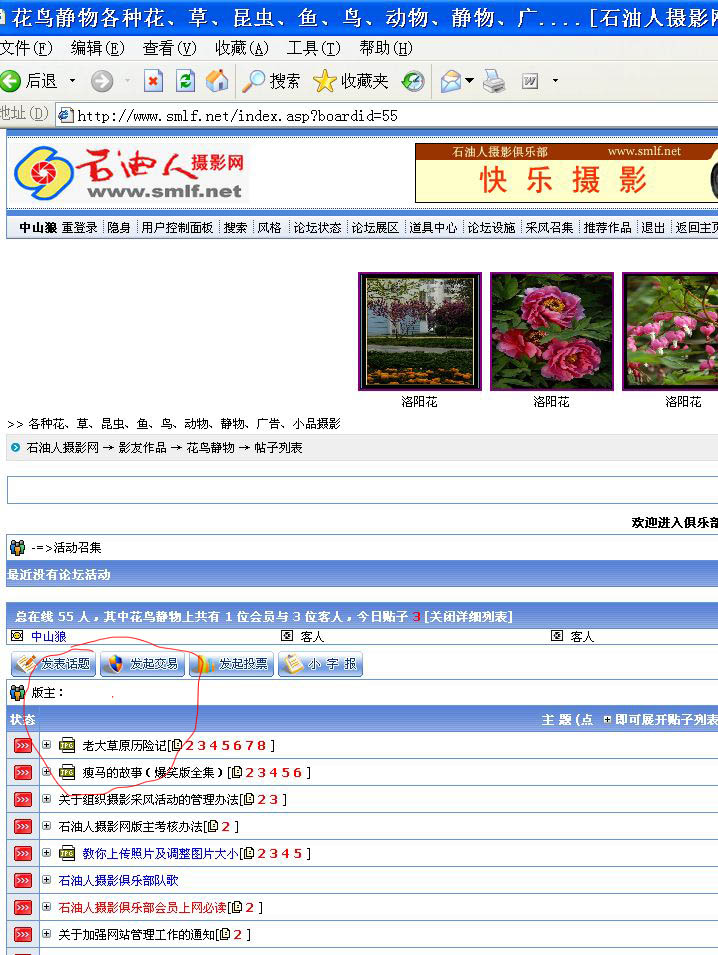Click the red status icon beside 老大草原历险记
The image size is (718, 955).
[23, 745]
